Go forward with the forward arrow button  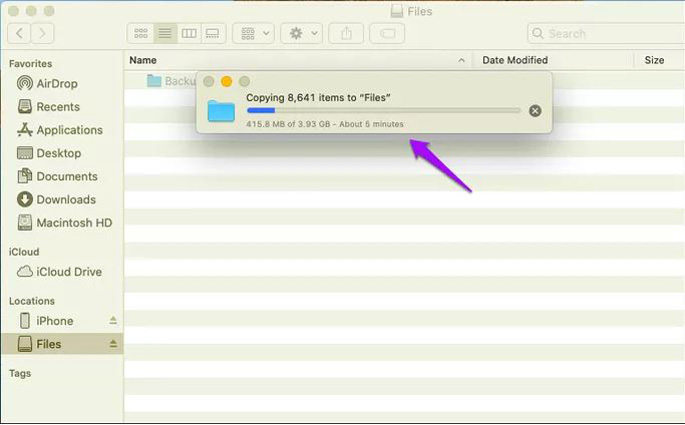pos(43,33)
